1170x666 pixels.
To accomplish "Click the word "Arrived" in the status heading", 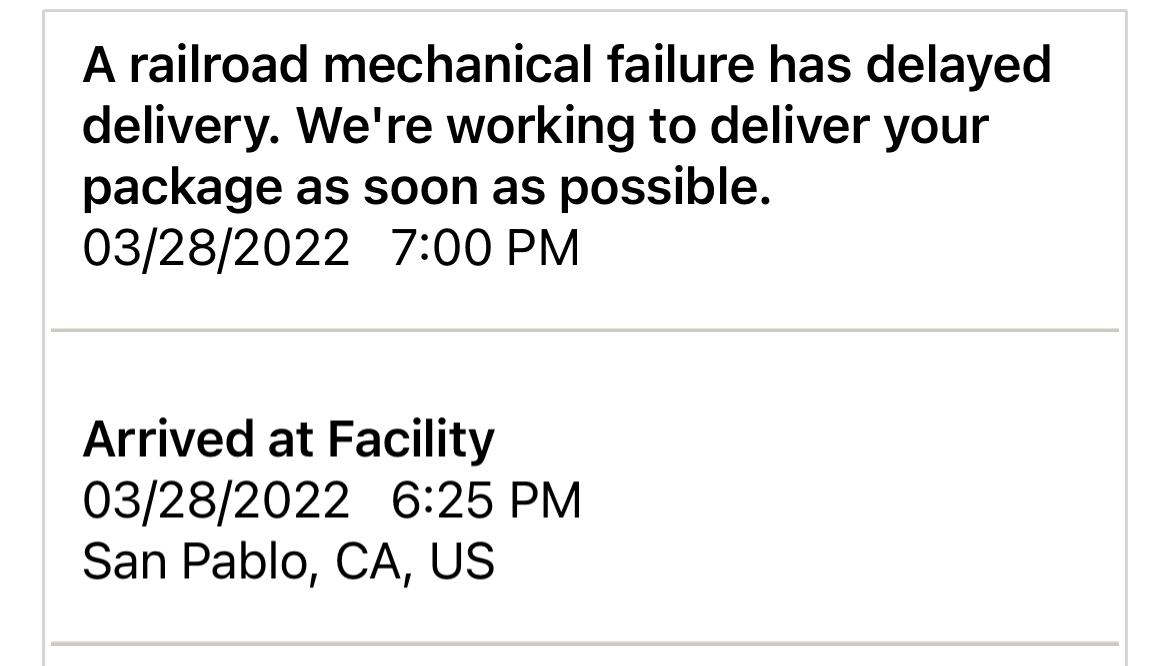I will [x=168, y=439].
